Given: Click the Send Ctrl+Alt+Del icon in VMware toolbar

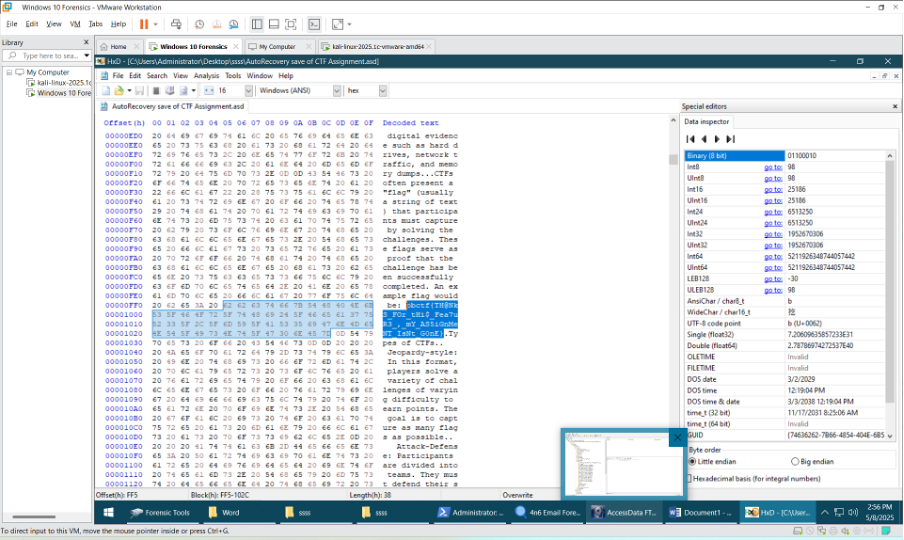Looking at the screenshot, I should pyautogui.click(x=176, y=24).
